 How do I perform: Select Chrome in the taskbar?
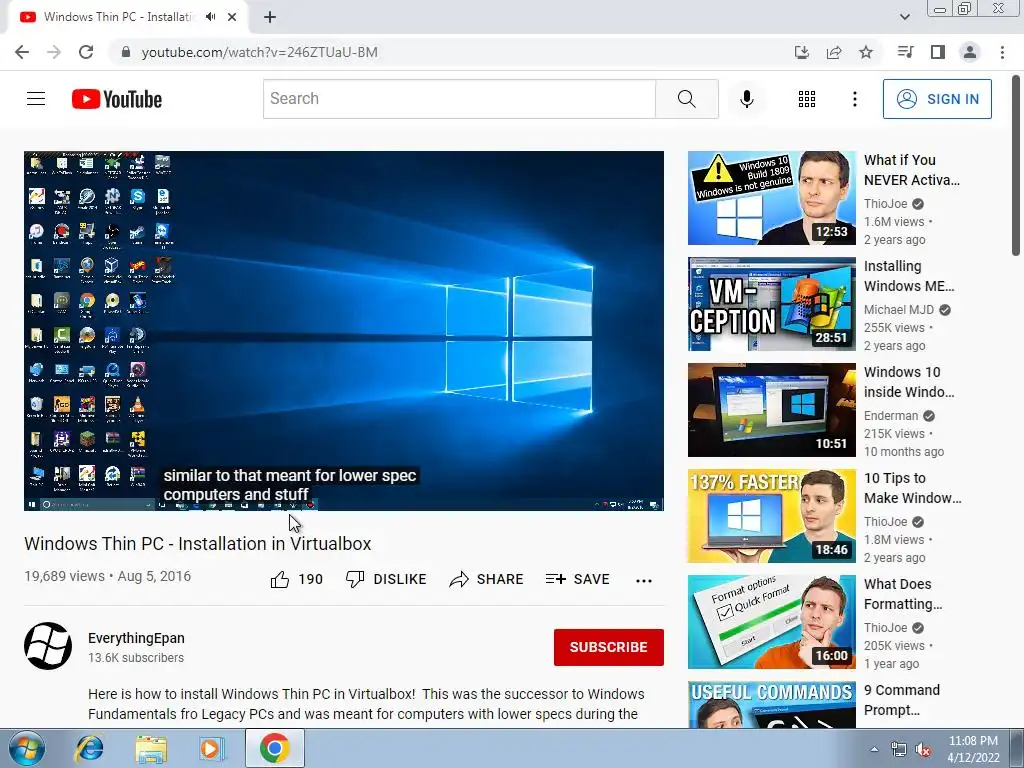[x=274, y=748]
